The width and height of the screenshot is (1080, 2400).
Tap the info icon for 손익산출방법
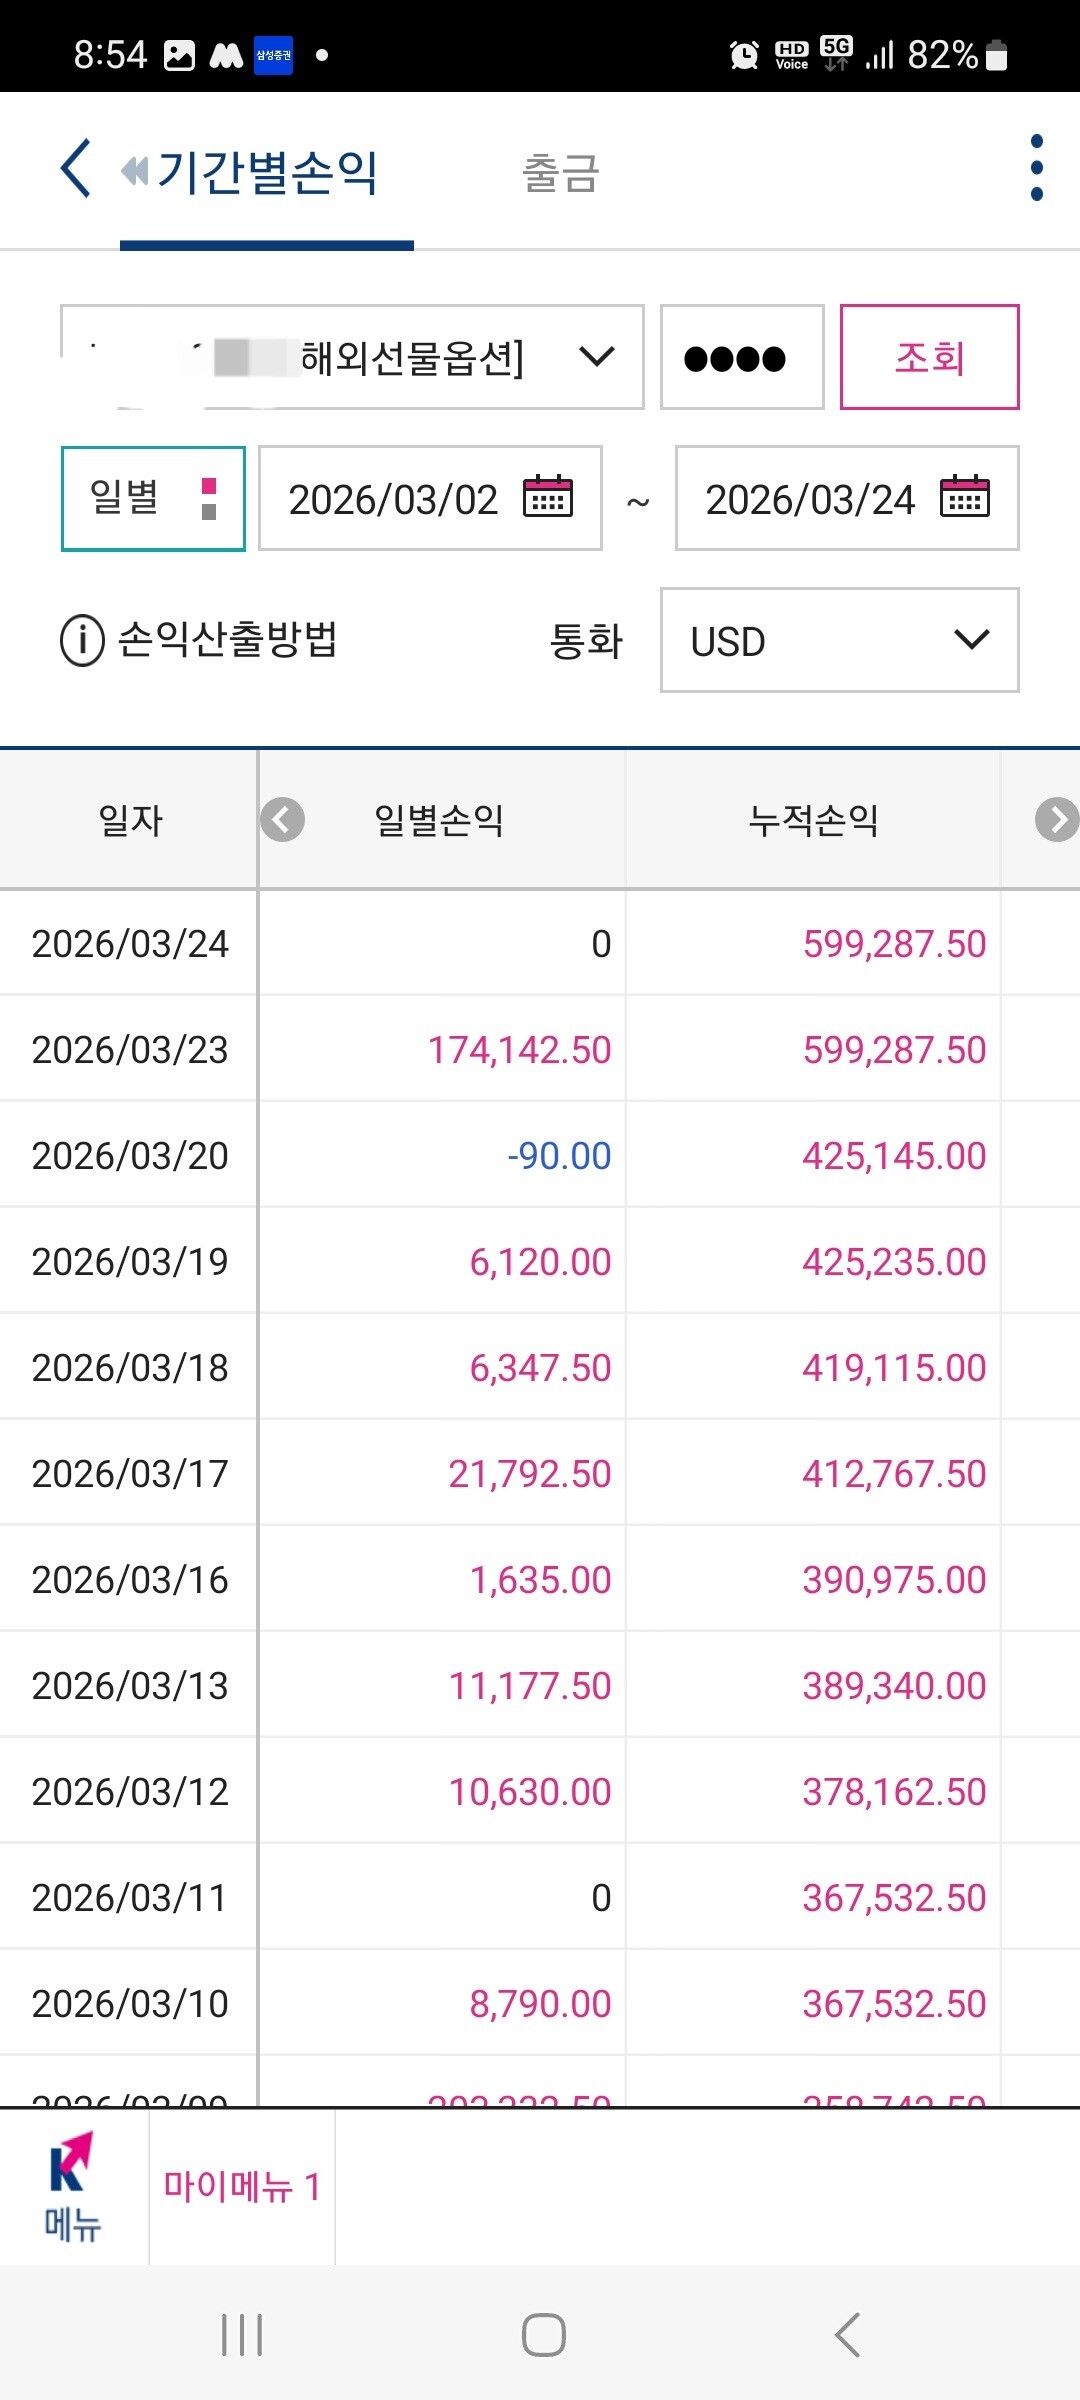click(x=82, y=640)
